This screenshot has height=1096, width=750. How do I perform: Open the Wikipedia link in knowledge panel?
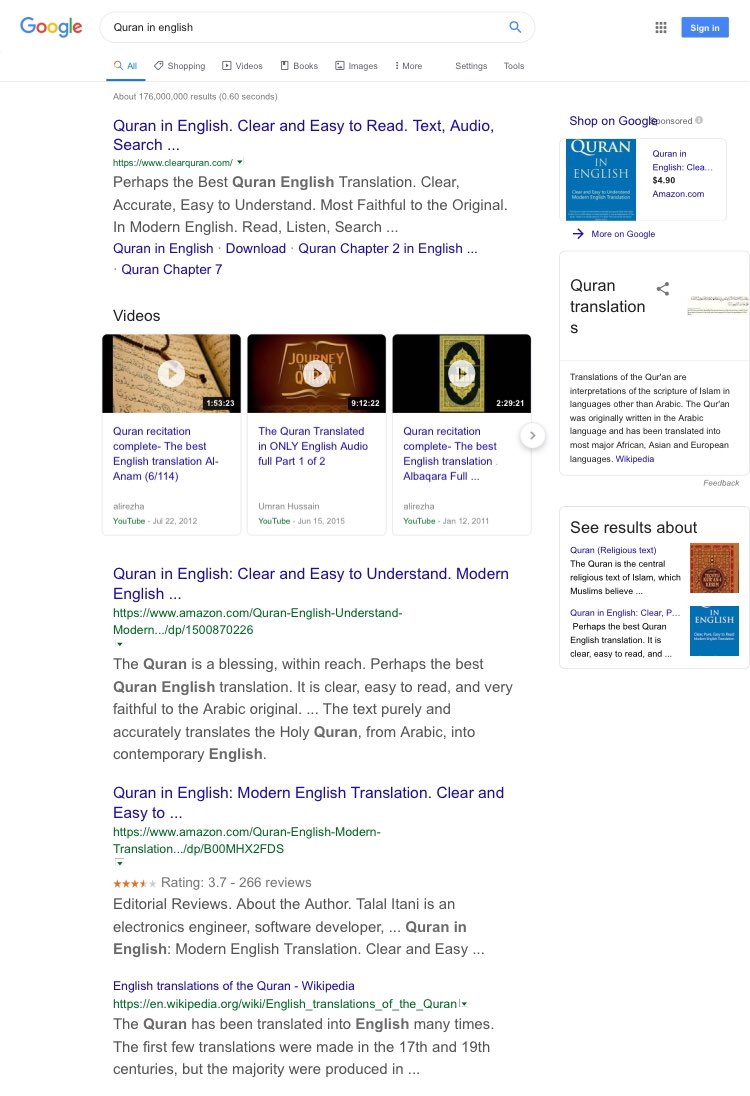635,459
